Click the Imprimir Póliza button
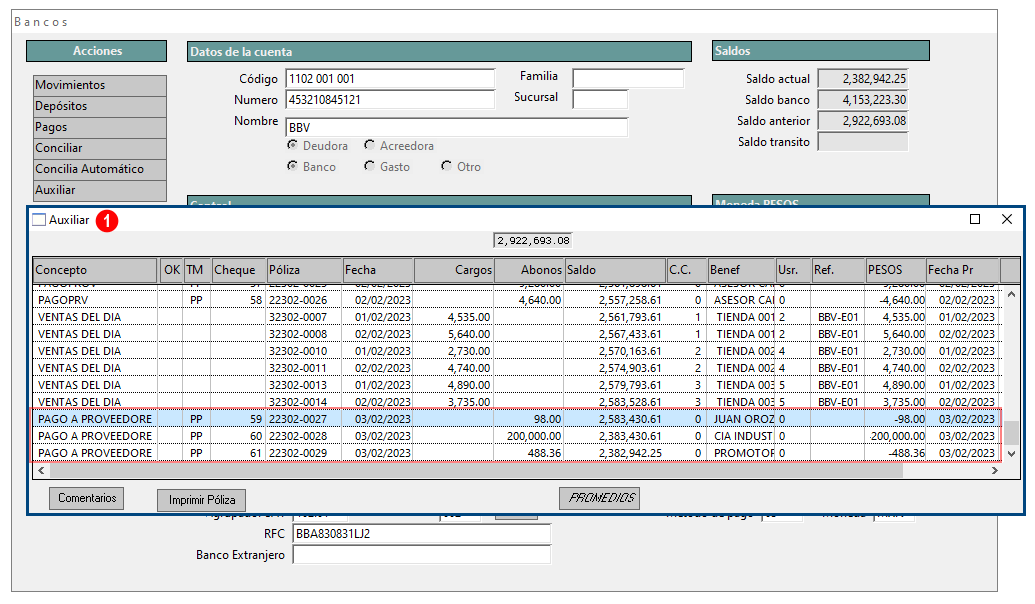 tap(201, 500)
